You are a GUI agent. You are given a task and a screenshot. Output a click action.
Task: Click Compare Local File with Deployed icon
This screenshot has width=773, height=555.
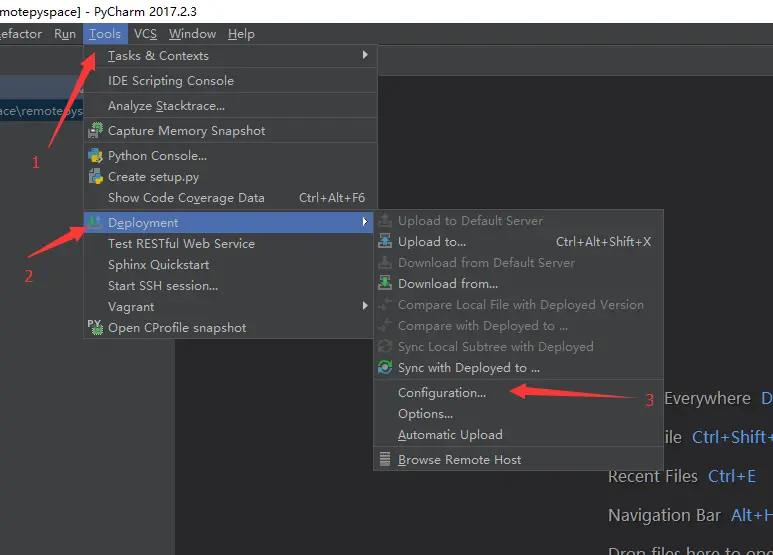pos(385,304)
